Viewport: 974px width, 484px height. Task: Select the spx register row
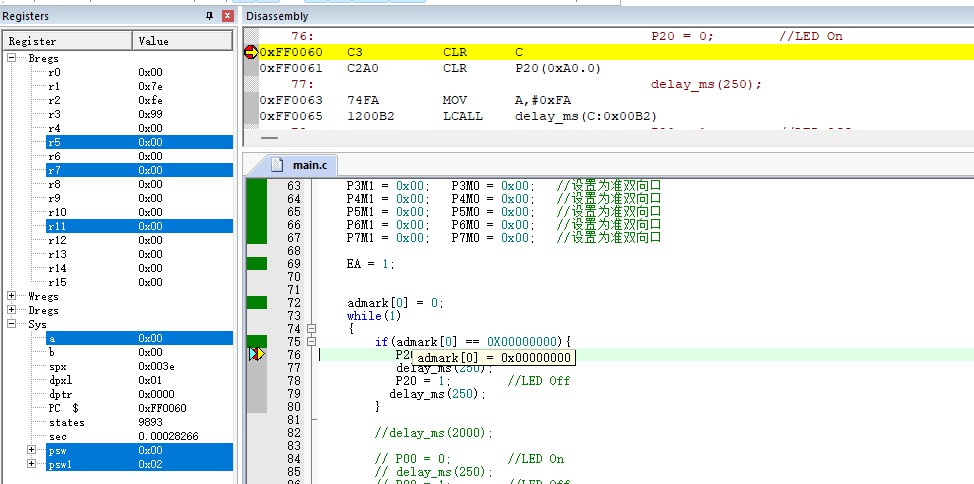(x=139, y=366)
